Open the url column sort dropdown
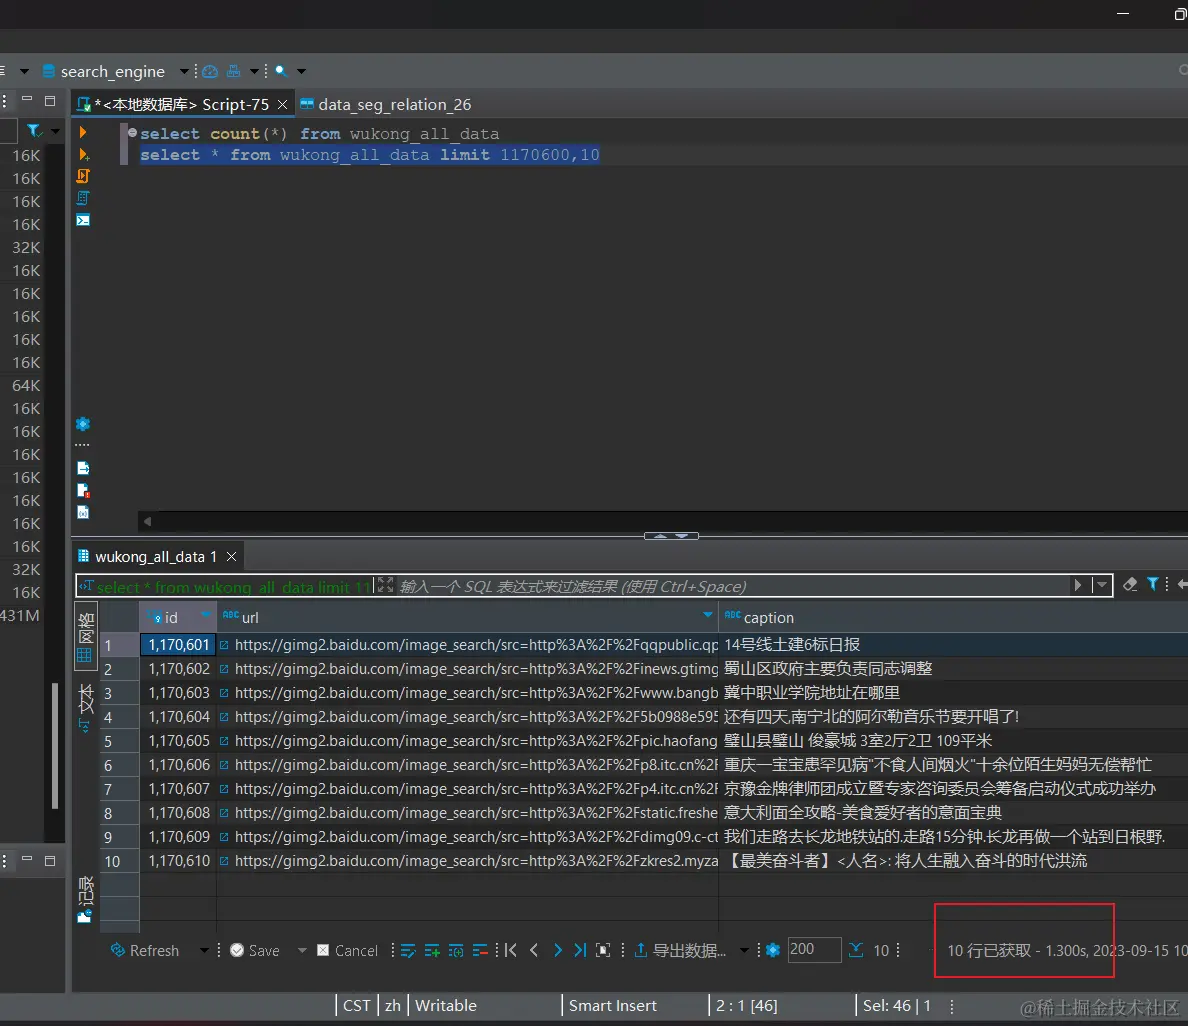Viewport: 1188px width, 1026px height. 708,615
